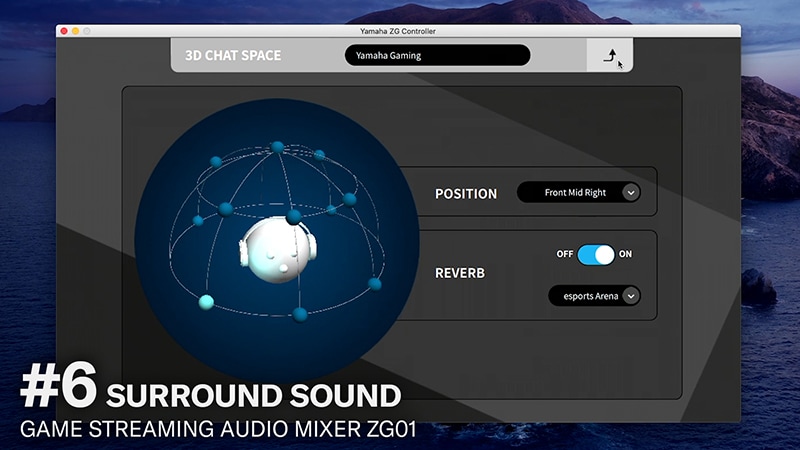Screen dimensions: 800x450
Task: Click the return arrow icon in header
Action: (x=609, y=57)
